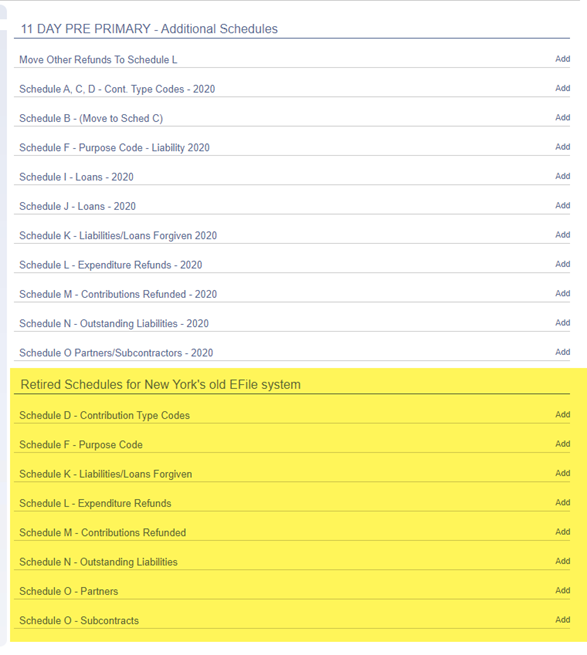Add Schedule O Partners/Subcontractors 2020
This screenshot has width=587, height=655.
(562, 352)
